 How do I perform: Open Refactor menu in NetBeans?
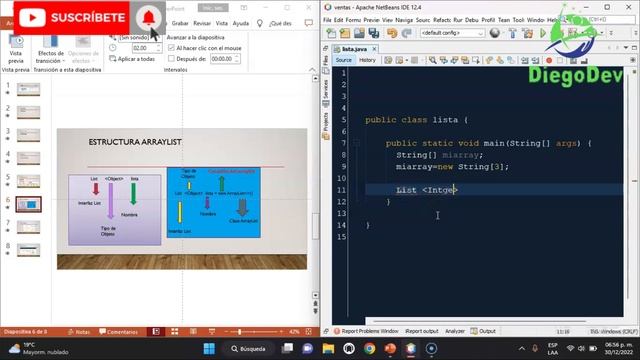pos(442,20)
